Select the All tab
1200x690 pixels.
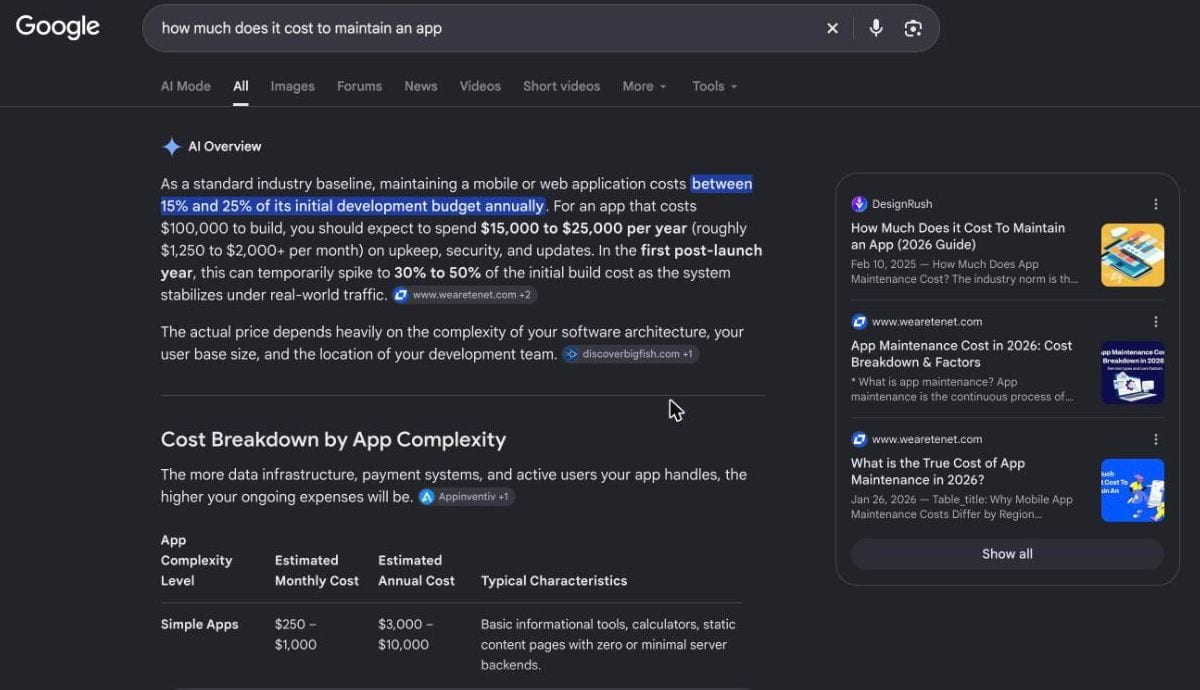(x=241, y=86)
